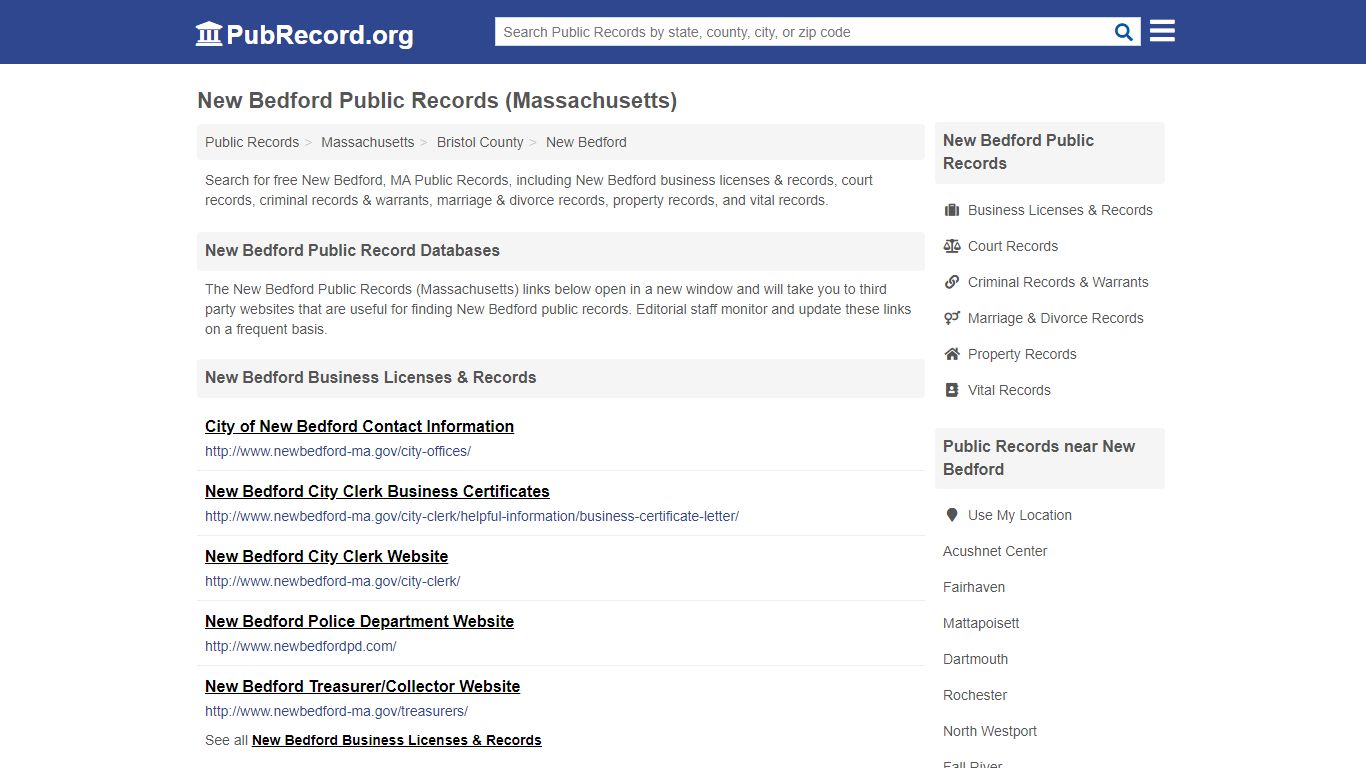Open Business Licenses & Records sidebar link
Viewport: 1366px width, 768px height.
[x=1060, y=210]
